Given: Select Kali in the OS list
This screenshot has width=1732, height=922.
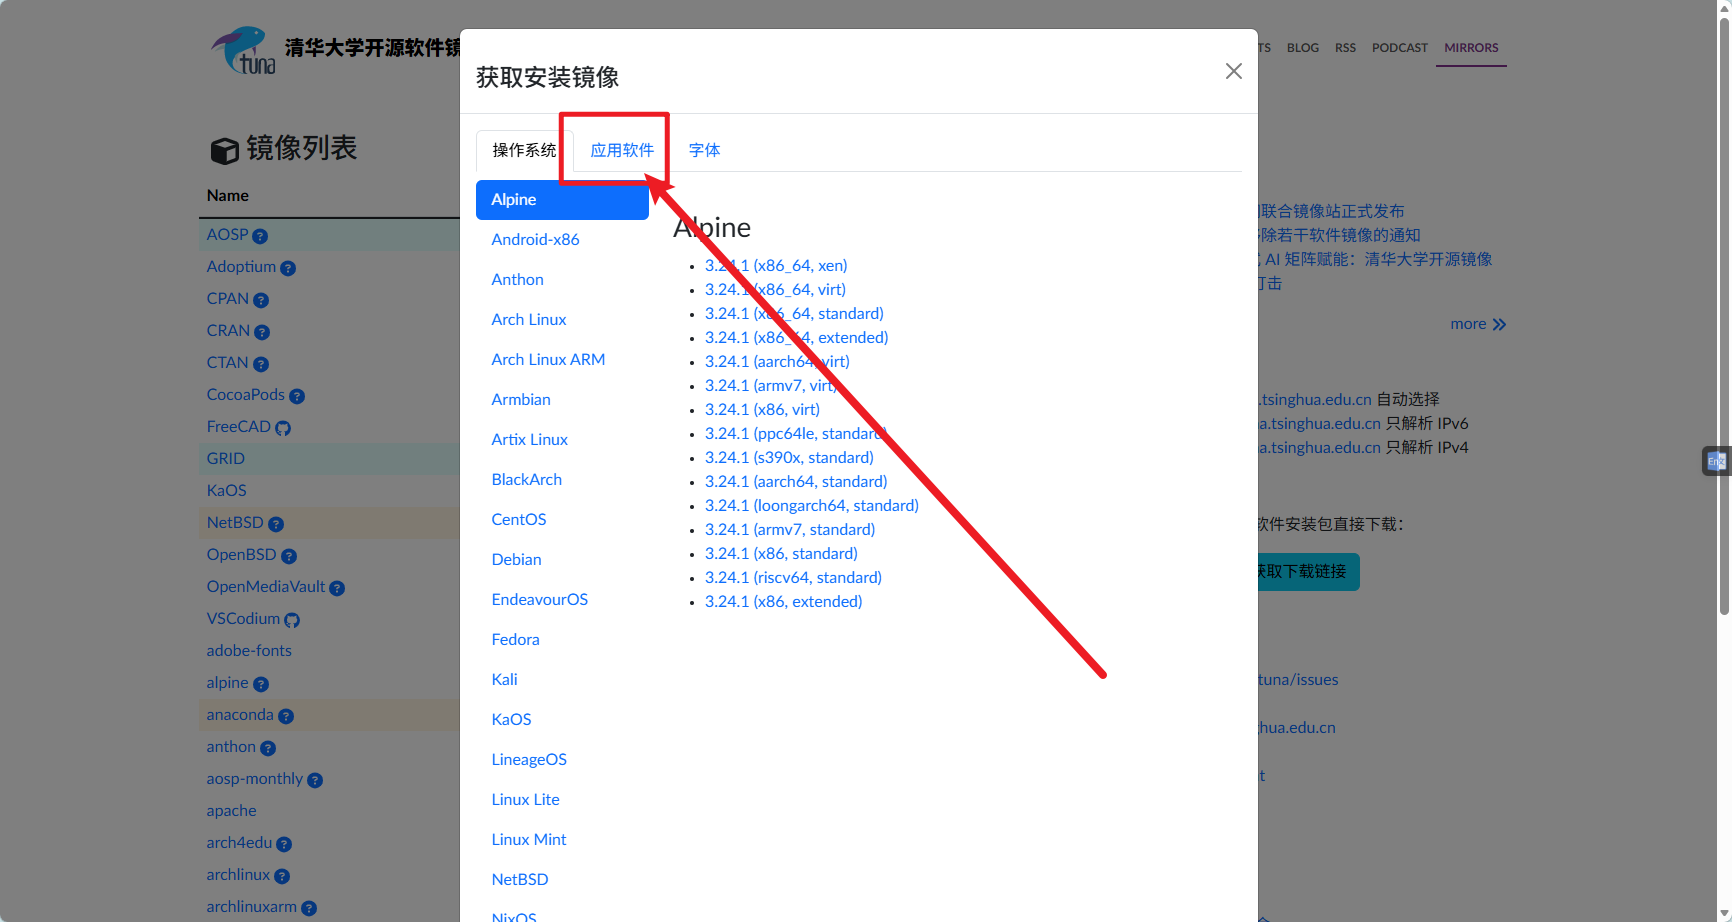Looking at the screenshot, I should 562,680.
